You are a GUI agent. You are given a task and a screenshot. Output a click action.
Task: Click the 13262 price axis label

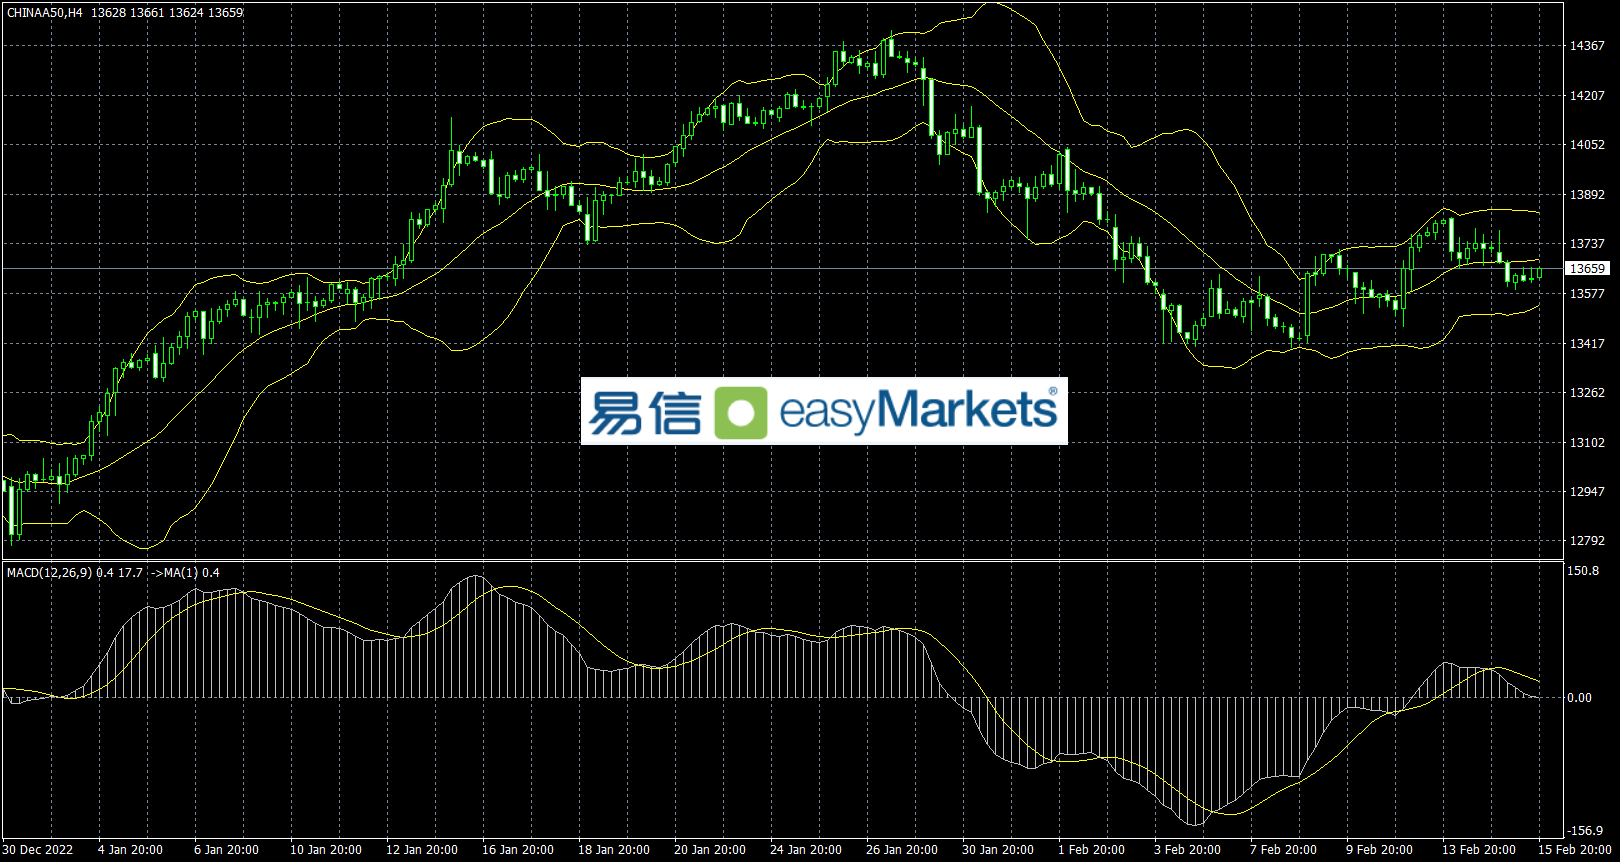[1587, 393]
